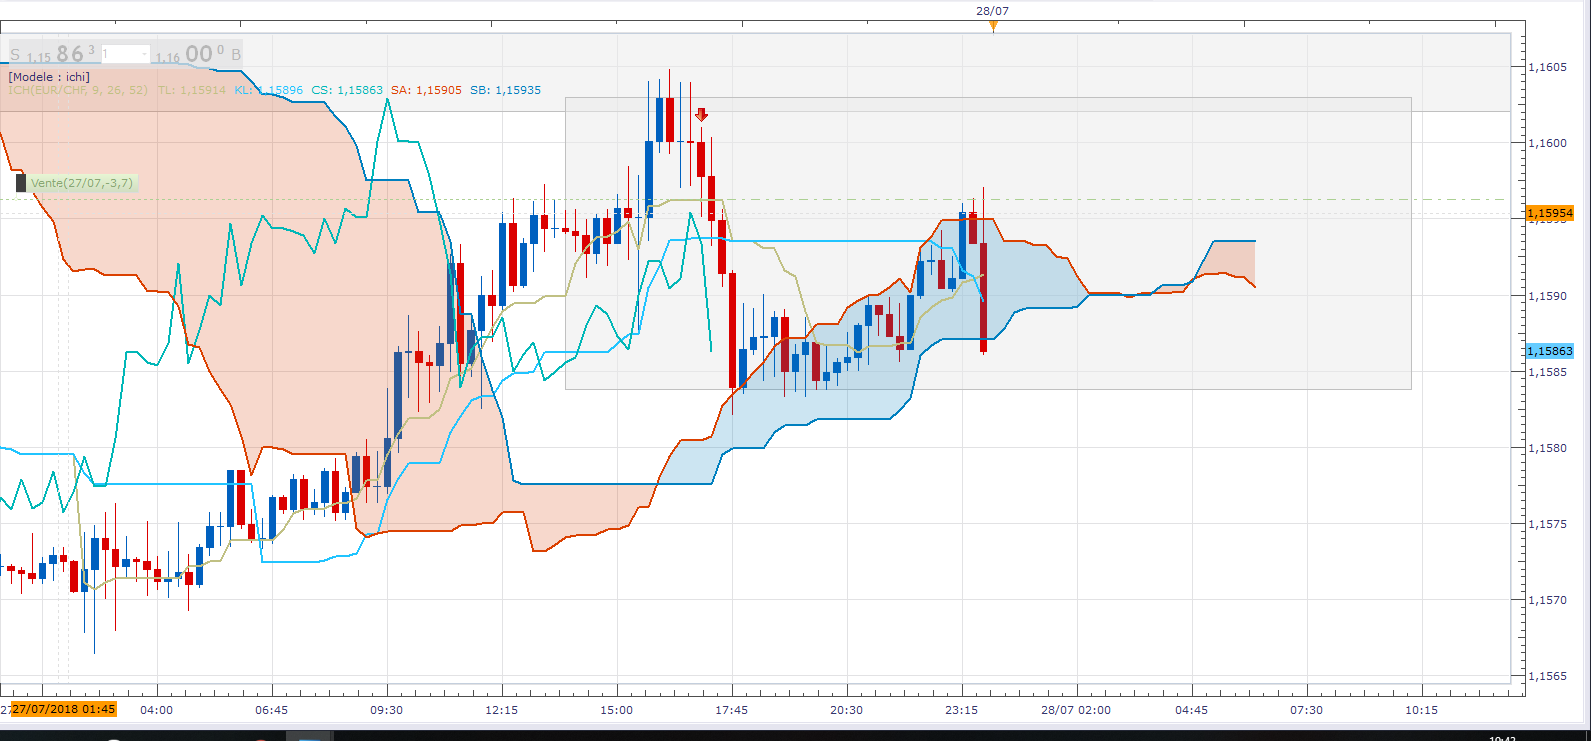The height and width of the screenshot is (741, 1591).
Task: Click the 09:30 time axis label
Action: click(386, 710)
